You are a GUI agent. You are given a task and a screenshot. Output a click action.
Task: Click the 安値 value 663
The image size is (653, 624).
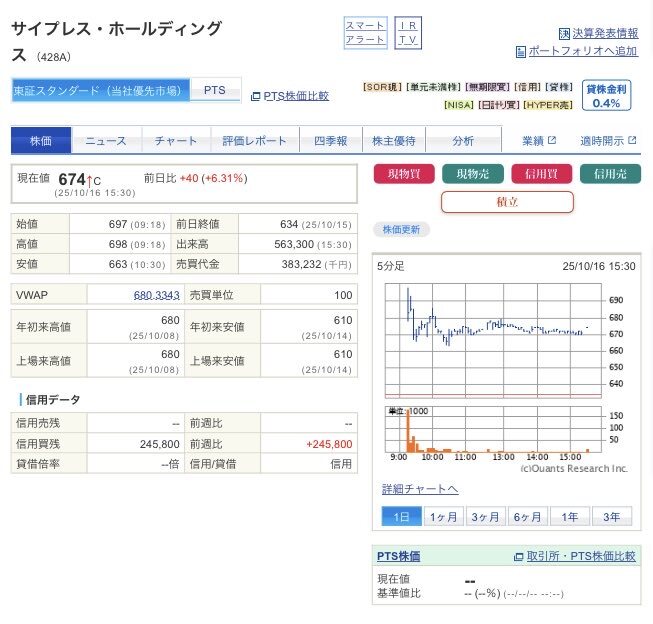[118, 264]
